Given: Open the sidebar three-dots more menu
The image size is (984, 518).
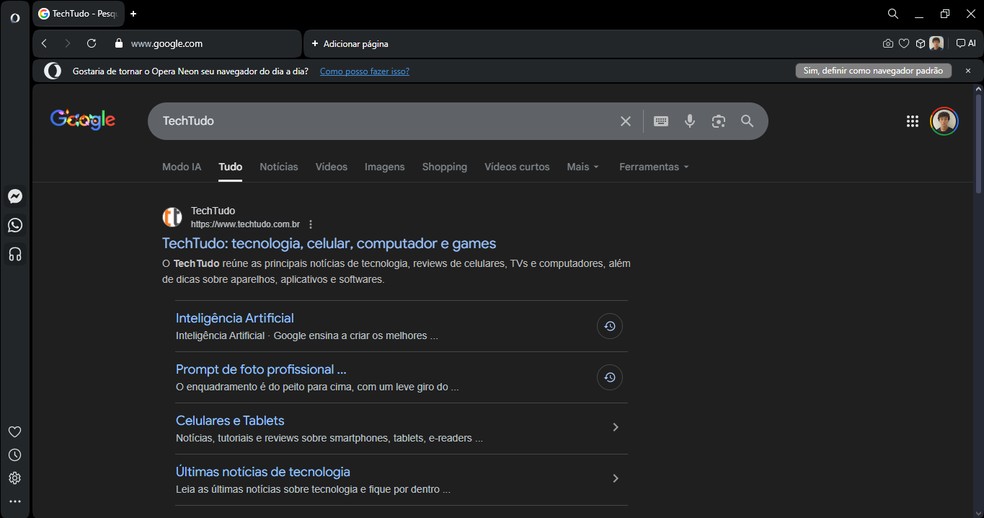Looking at the screenshot, I should pos(15,502).
